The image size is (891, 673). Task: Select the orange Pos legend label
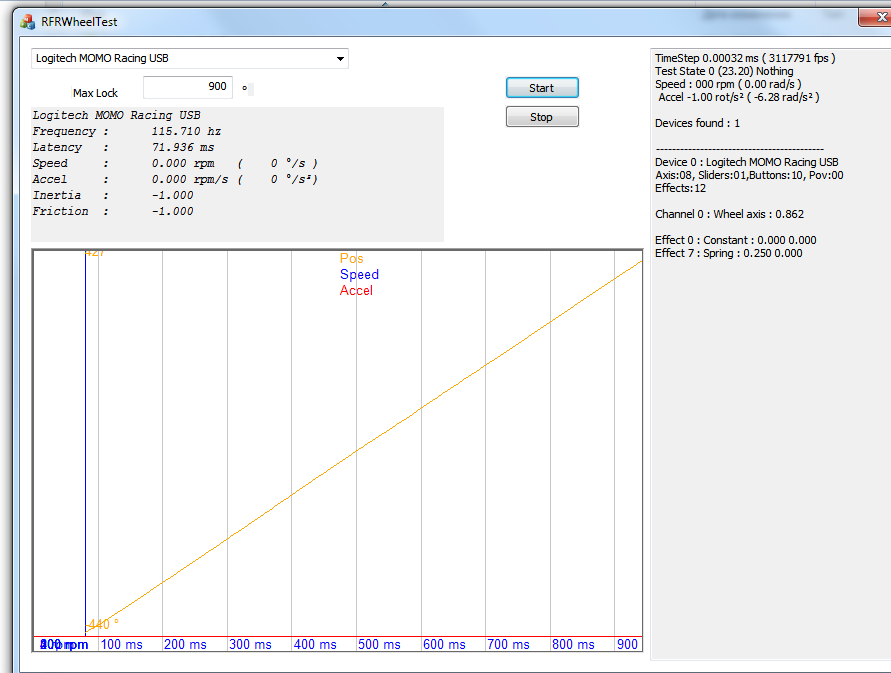pyautogui.click(x=352, y=259)
